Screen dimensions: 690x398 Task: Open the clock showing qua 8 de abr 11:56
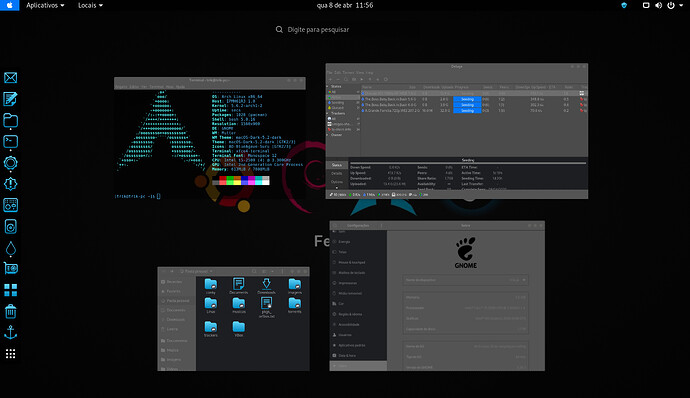click(x=345, y=5)
